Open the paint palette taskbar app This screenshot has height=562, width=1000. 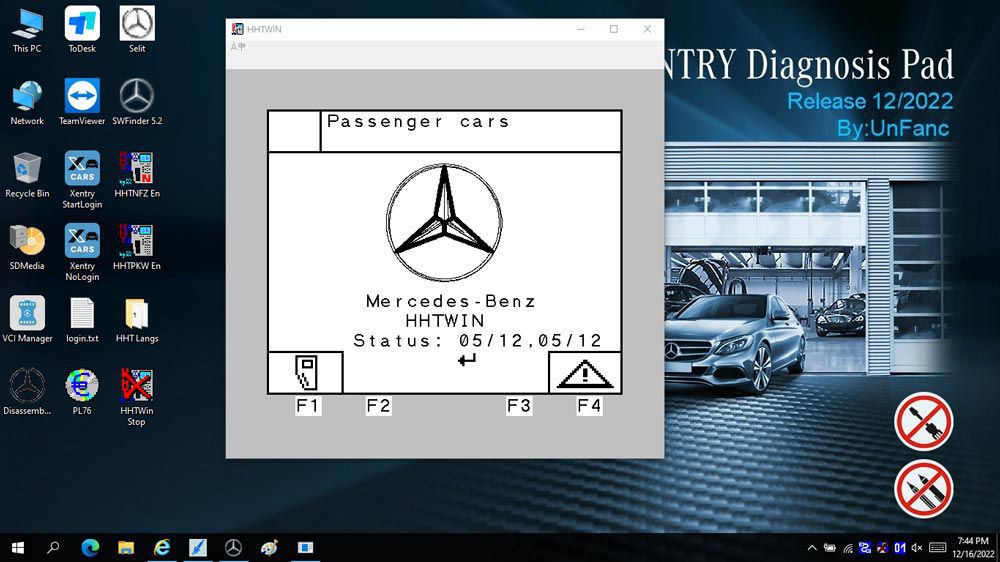[x=269, y=548]
